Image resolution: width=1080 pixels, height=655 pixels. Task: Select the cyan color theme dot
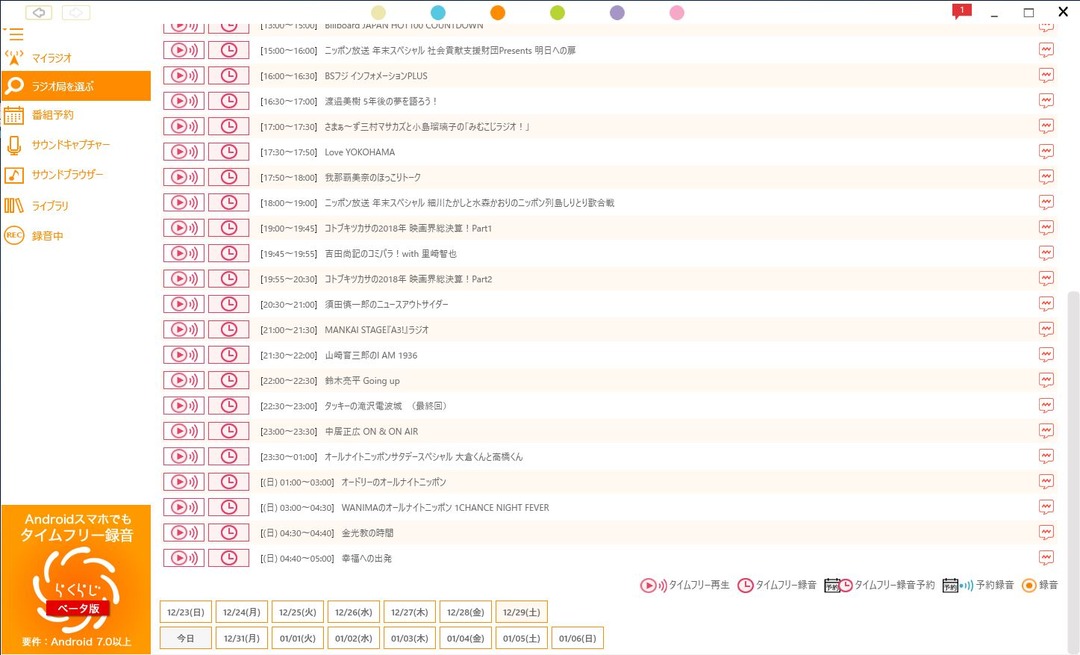coord(438,12)
